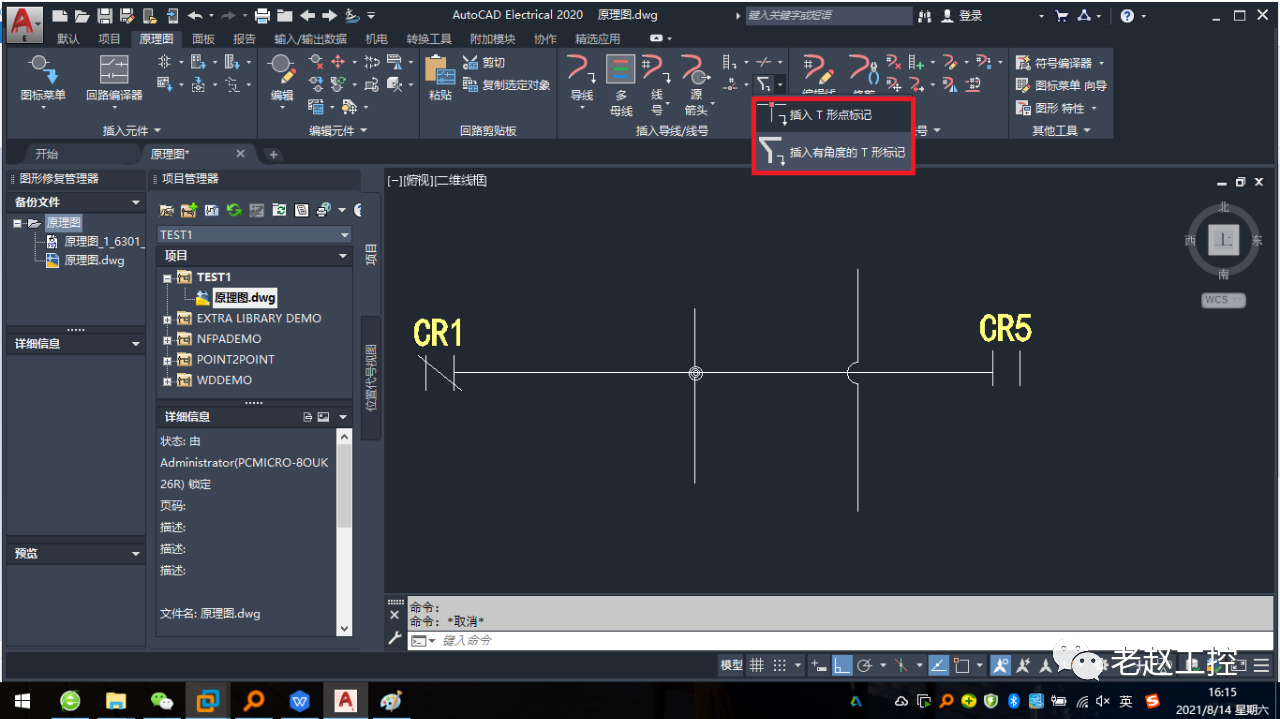
Task: Click the 剪切 cut circuit button
Action: click(483, 62)
